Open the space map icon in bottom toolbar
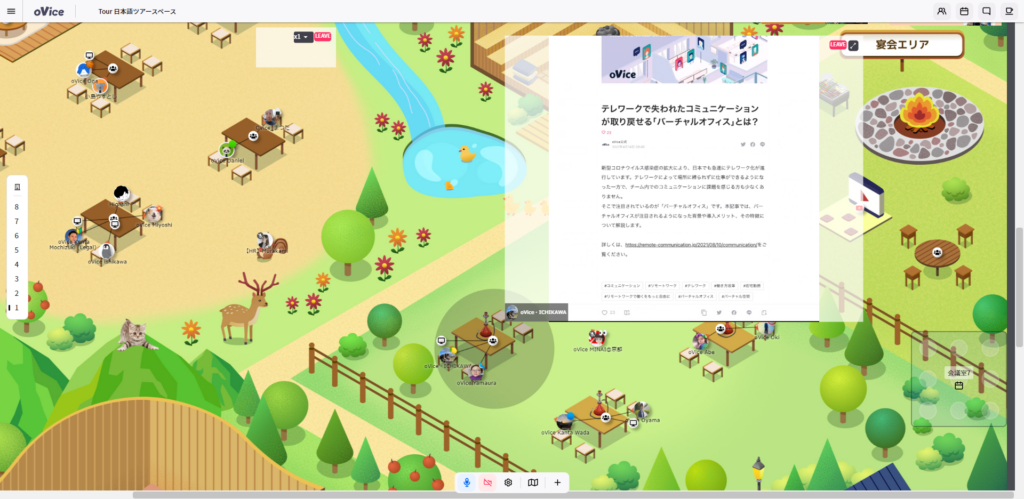 tap(533, 483)
